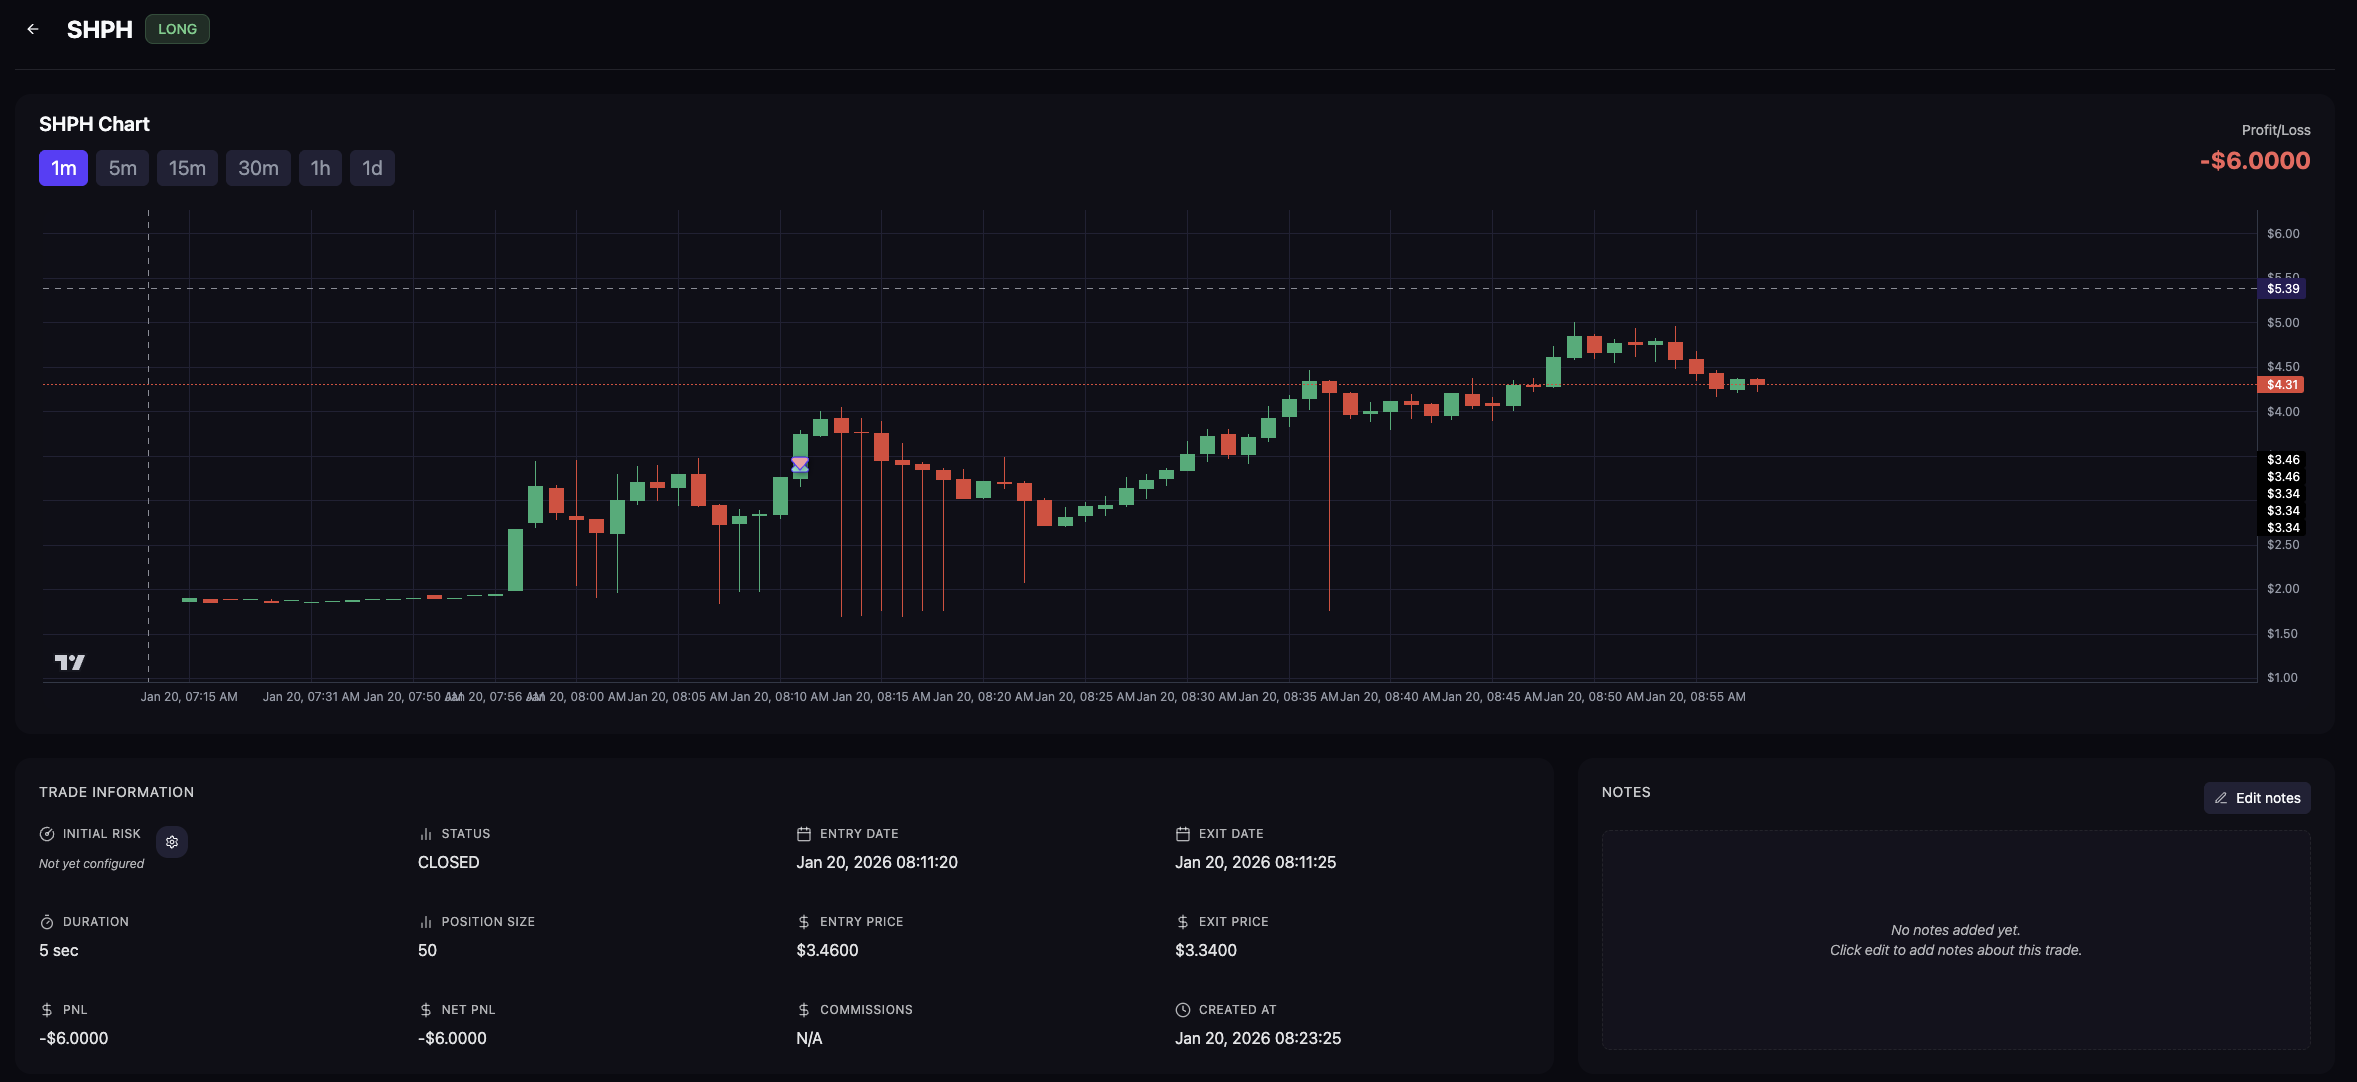Click the LONG badge
2357x1082 pixels.
coord(177,29)
